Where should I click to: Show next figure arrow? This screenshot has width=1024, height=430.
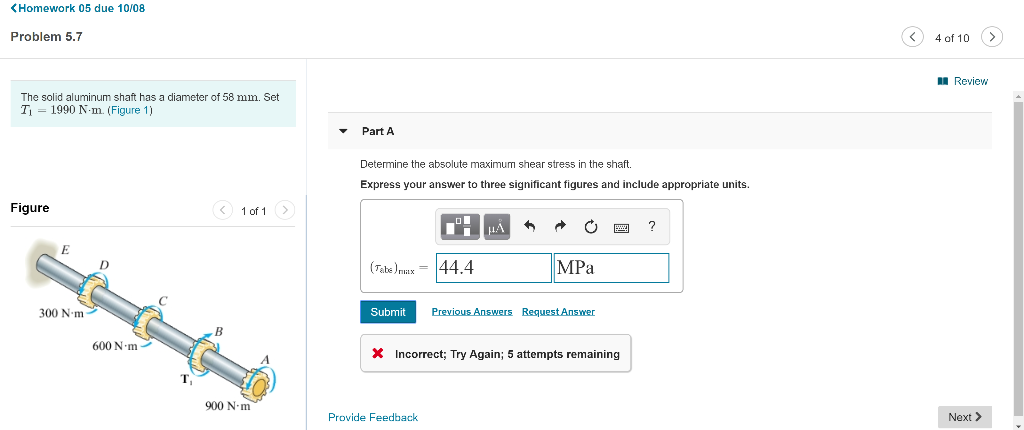click(x=285, y=210)
